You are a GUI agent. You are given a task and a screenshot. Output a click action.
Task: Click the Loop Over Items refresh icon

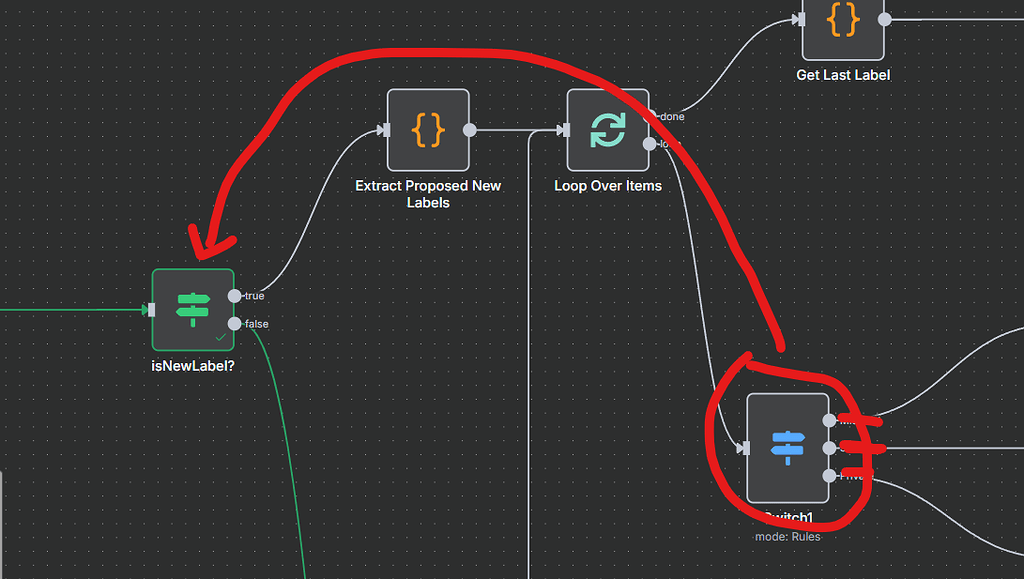pos(608,130)
